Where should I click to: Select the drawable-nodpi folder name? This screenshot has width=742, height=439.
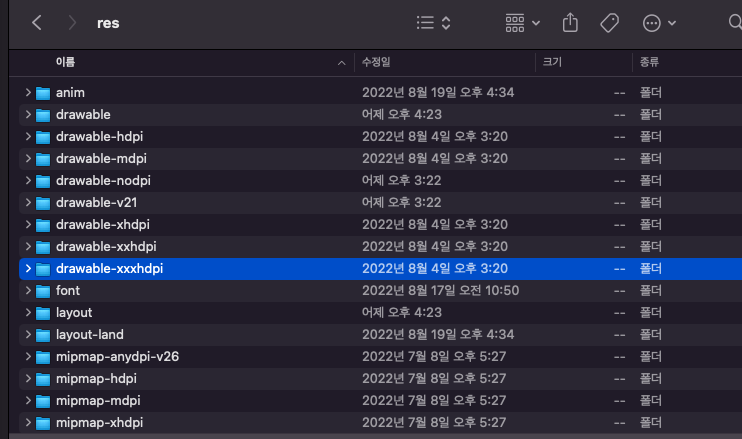[103, 181]
